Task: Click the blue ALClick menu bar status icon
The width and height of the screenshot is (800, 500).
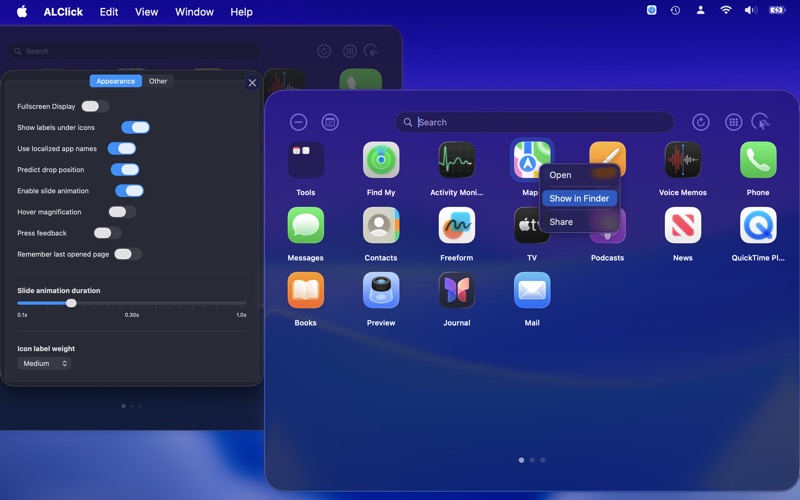Action: [652, 10]
